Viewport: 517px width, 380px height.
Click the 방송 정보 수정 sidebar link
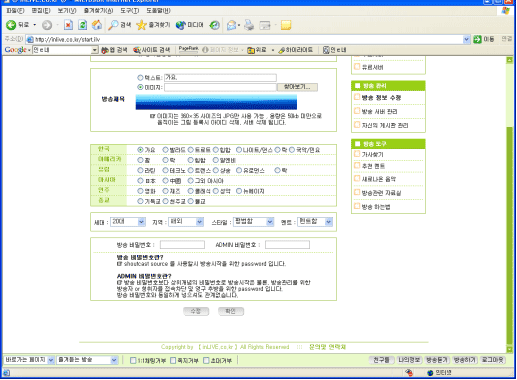pos(381,98)
